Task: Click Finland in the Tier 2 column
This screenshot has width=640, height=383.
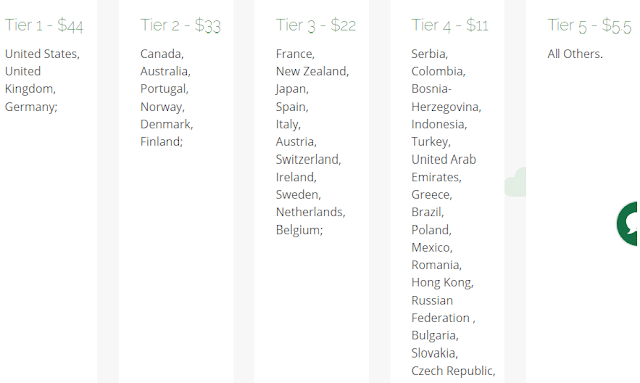Action: coord(161,142)
